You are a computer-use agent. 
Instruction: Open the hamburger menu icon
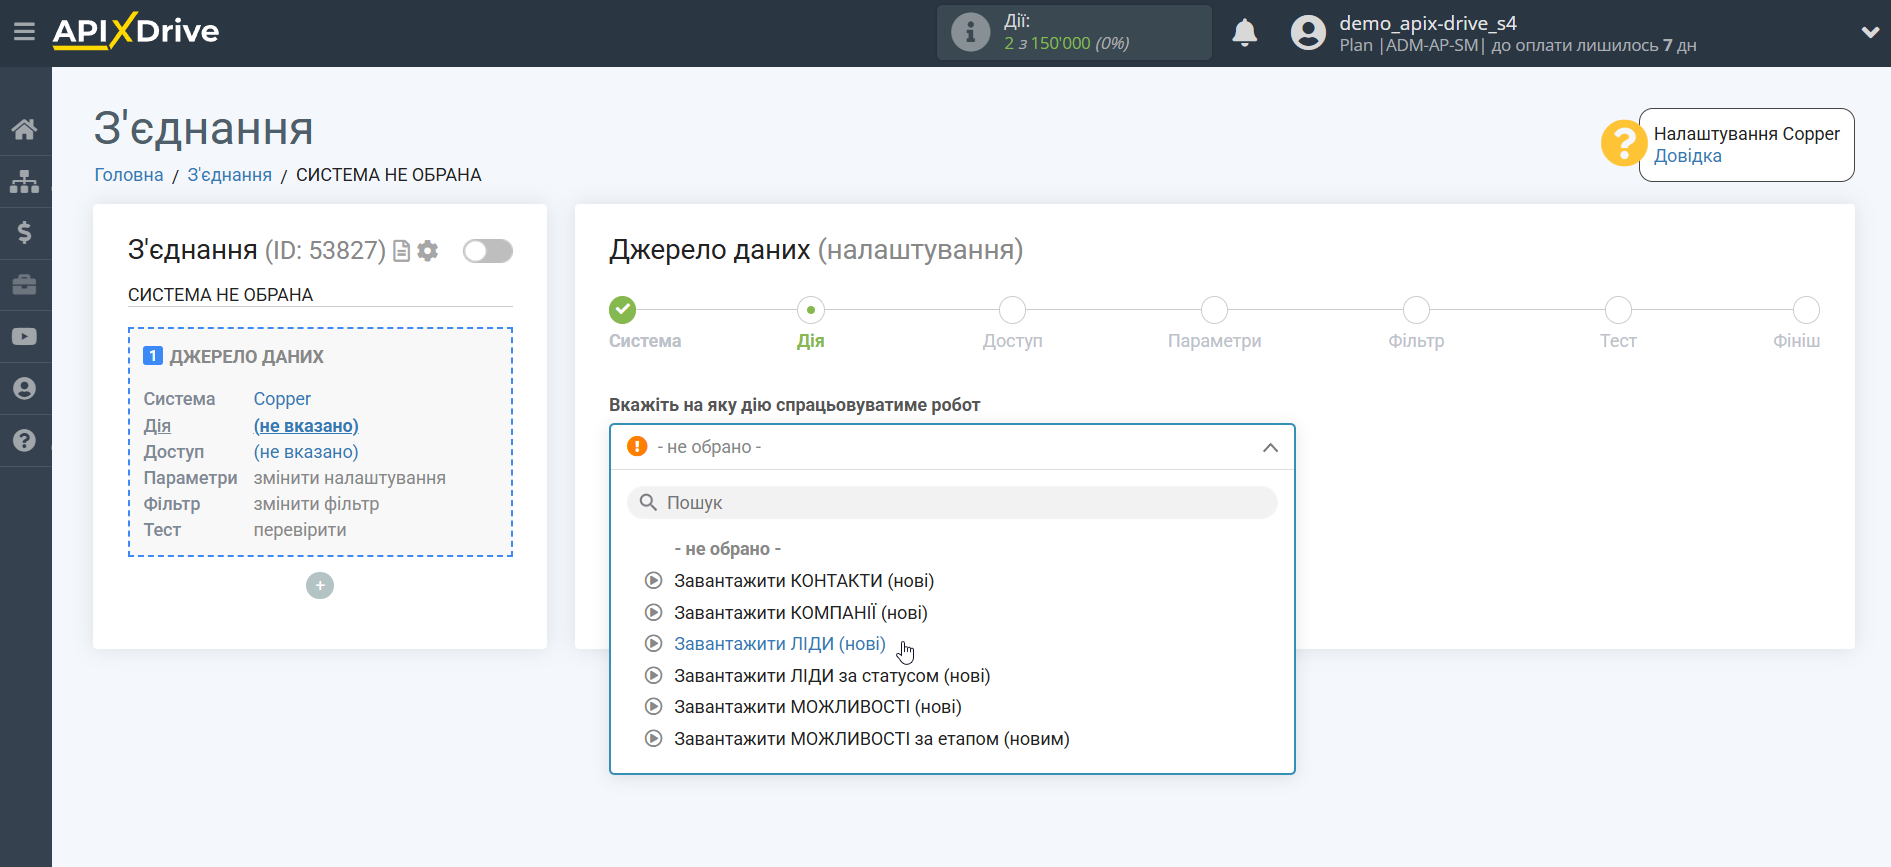pos(24,32)
